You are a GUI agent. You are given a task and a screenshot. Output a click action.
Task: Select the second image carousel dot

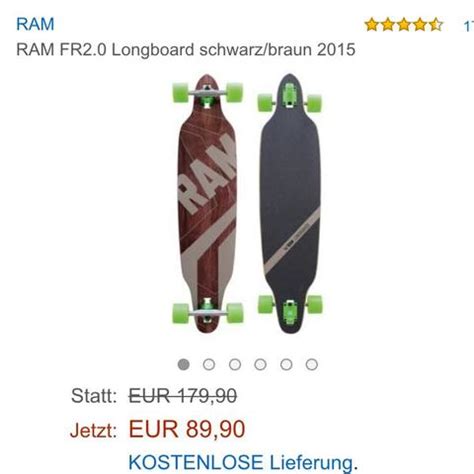209,364
